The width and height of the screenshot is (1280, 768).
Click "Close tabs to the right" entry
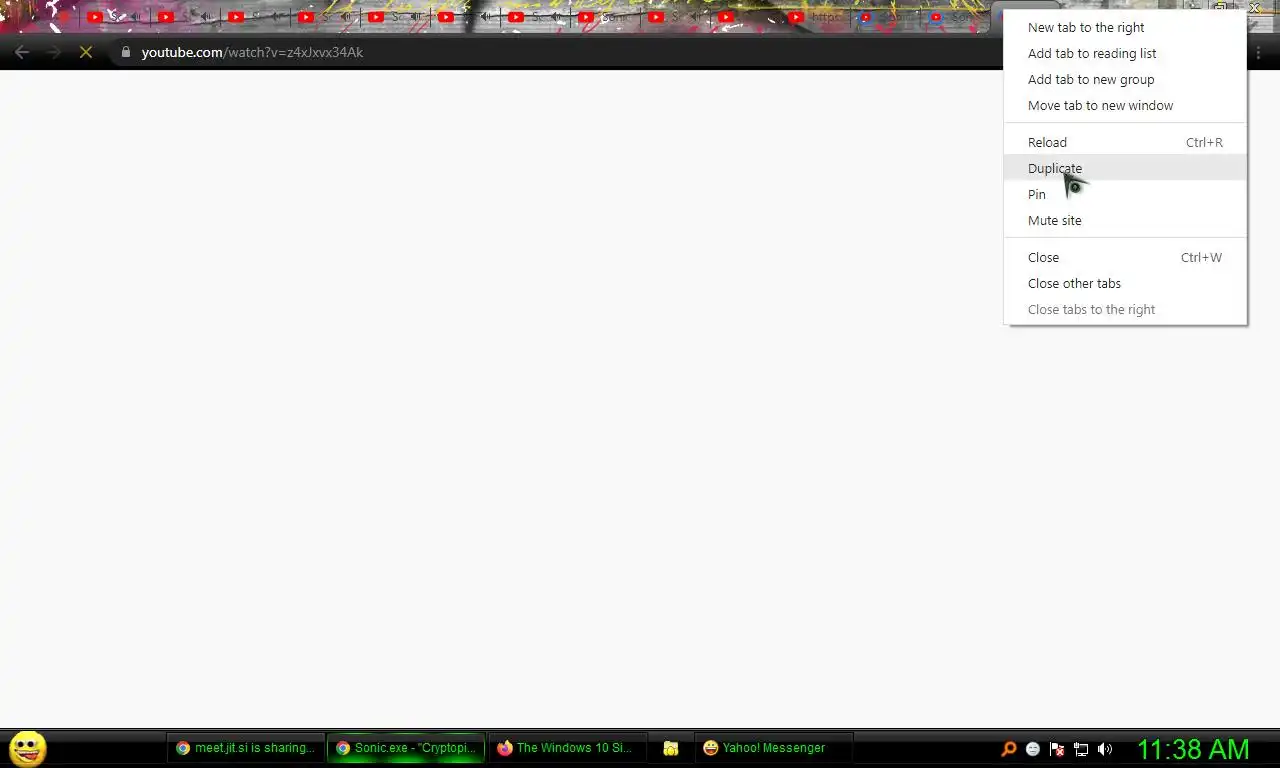[1125, 309]
